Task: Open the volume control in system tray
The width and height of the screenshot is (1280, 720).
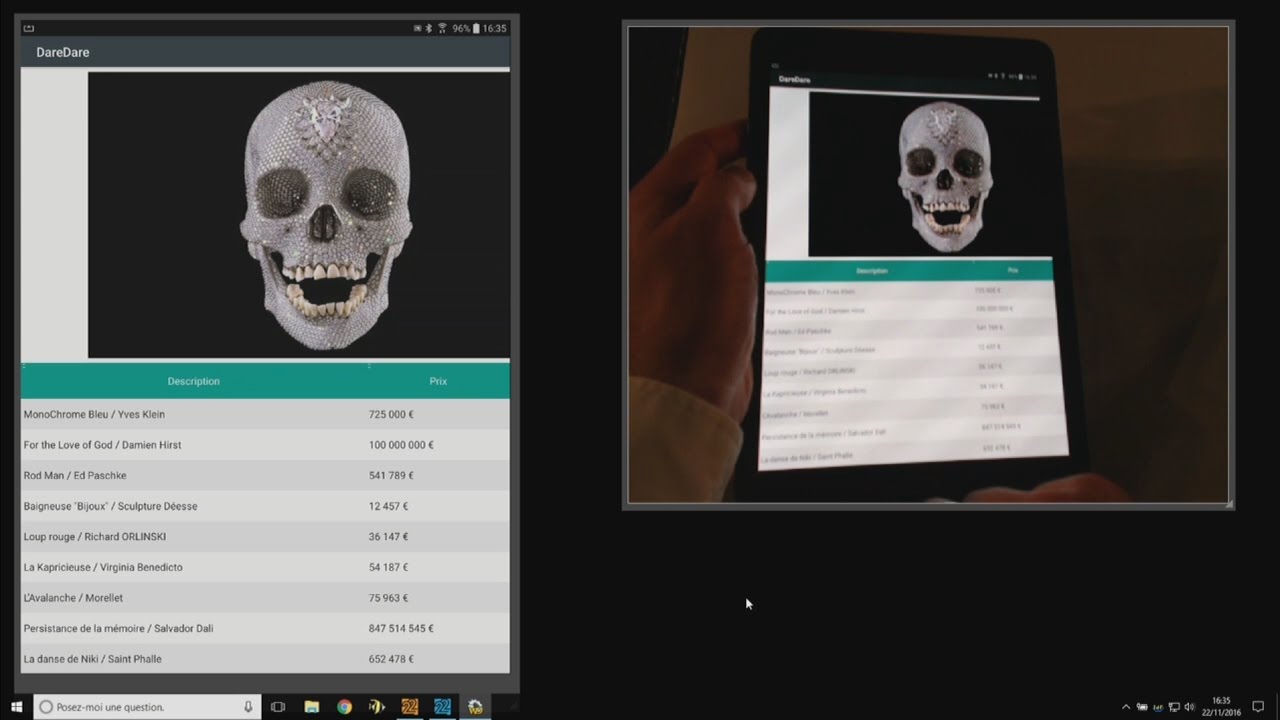Action: [x=1189, y=707]
